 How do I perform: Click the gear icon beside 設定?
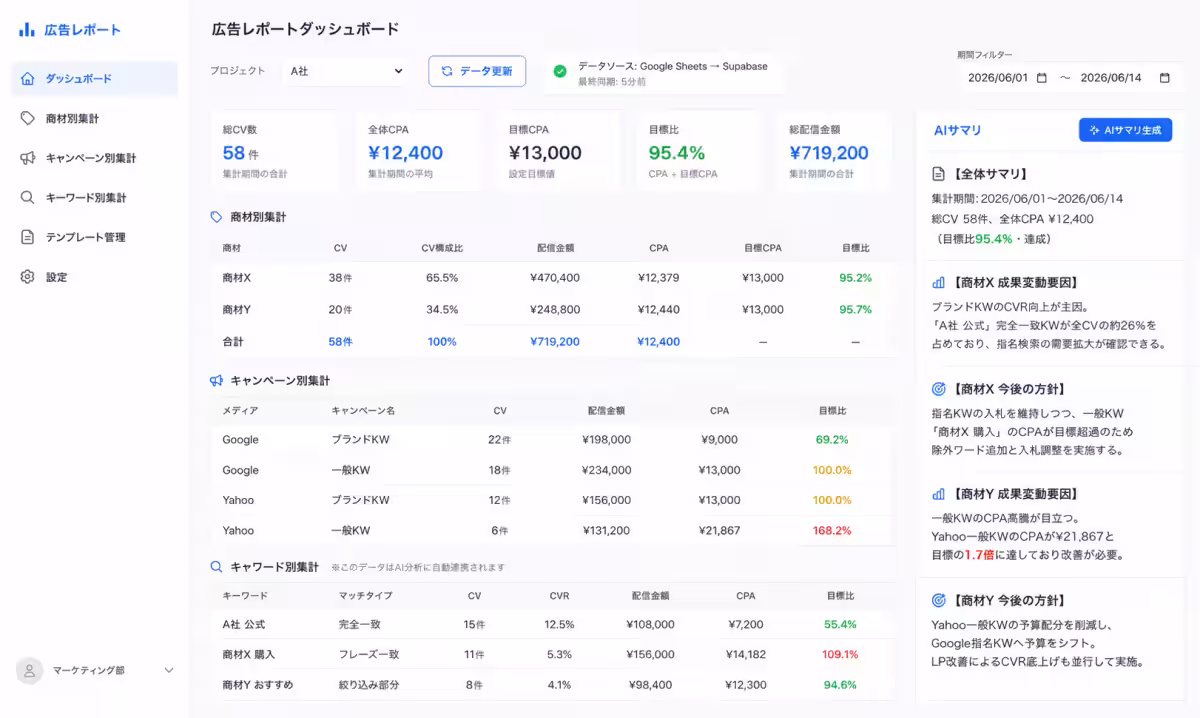click(x=28, y=277)
